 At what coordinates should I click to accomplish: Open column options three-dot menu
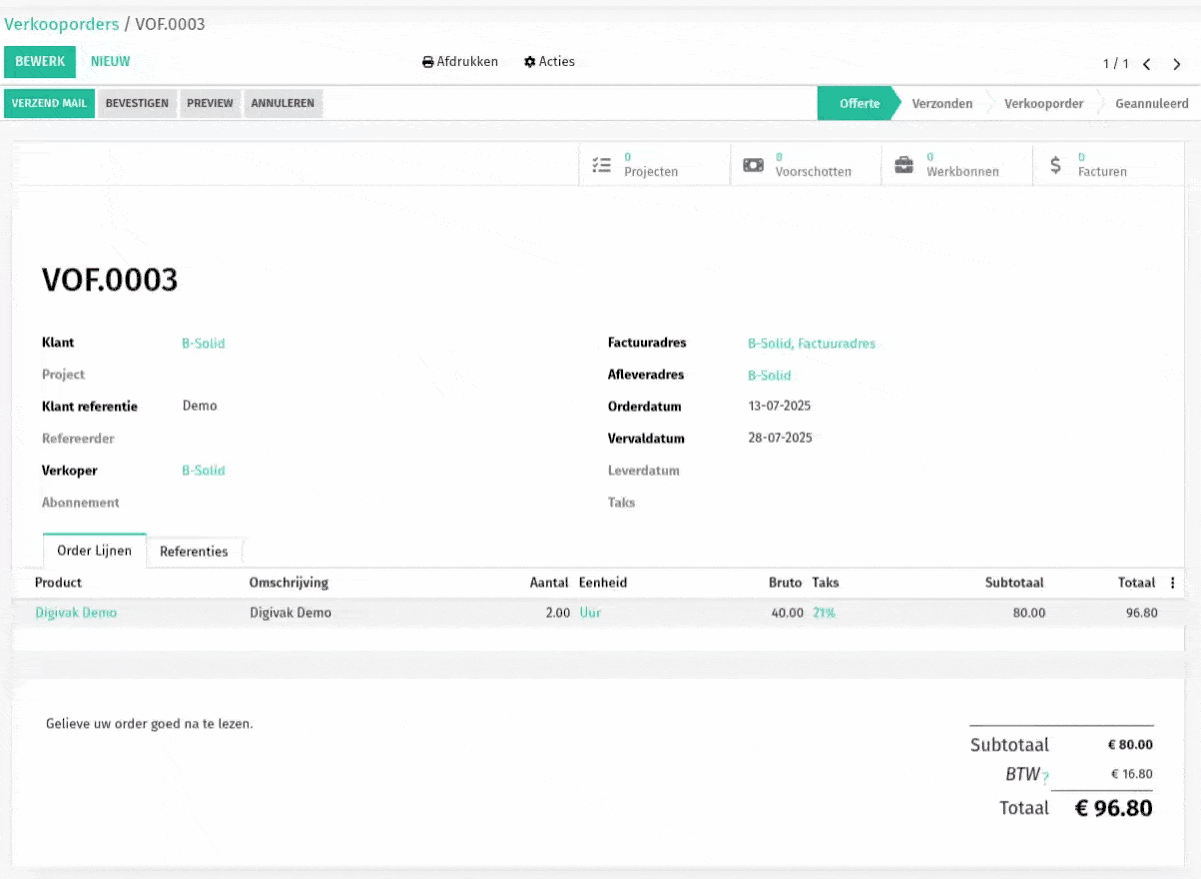click(1173, 583)
